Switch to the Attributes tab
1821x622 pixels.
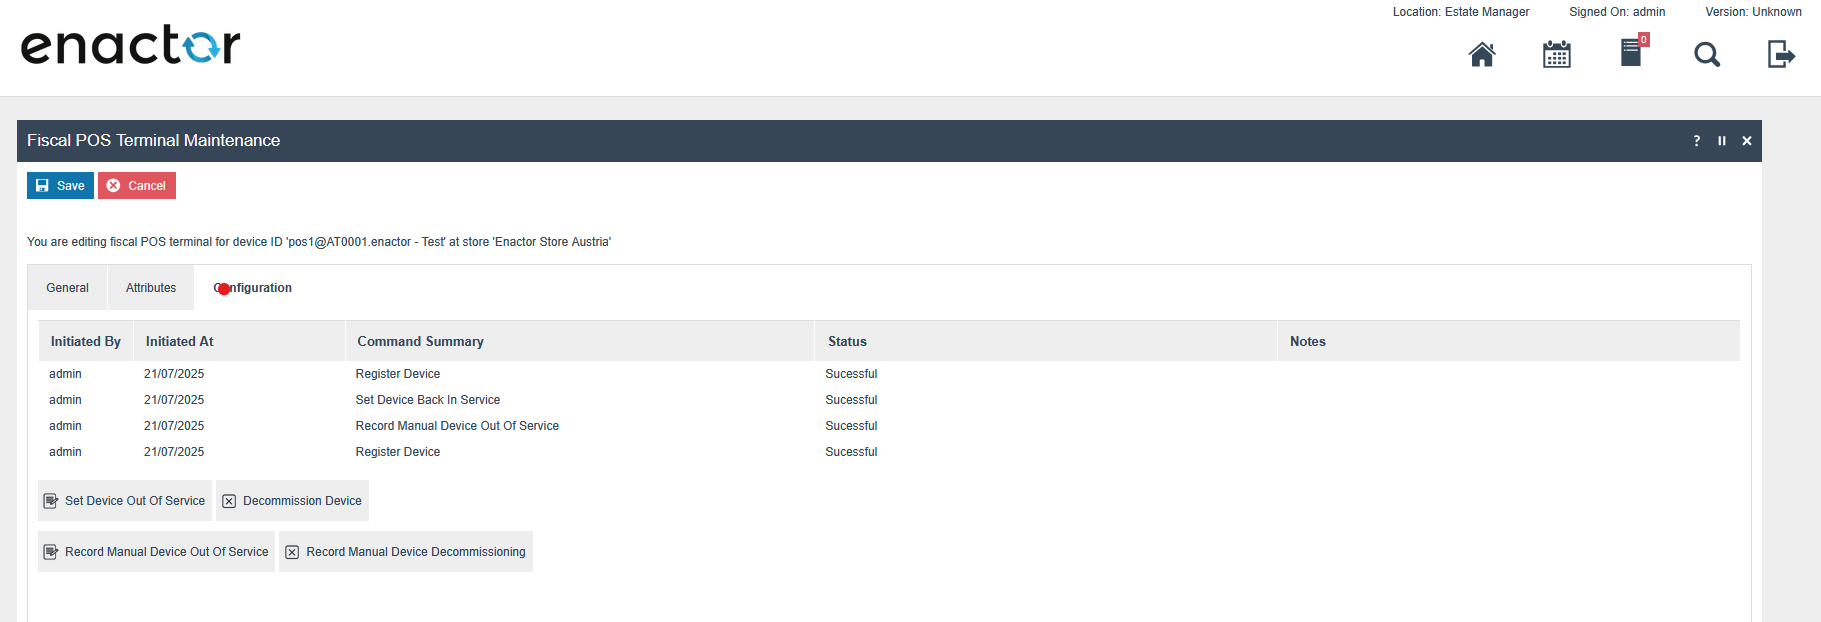151,288
